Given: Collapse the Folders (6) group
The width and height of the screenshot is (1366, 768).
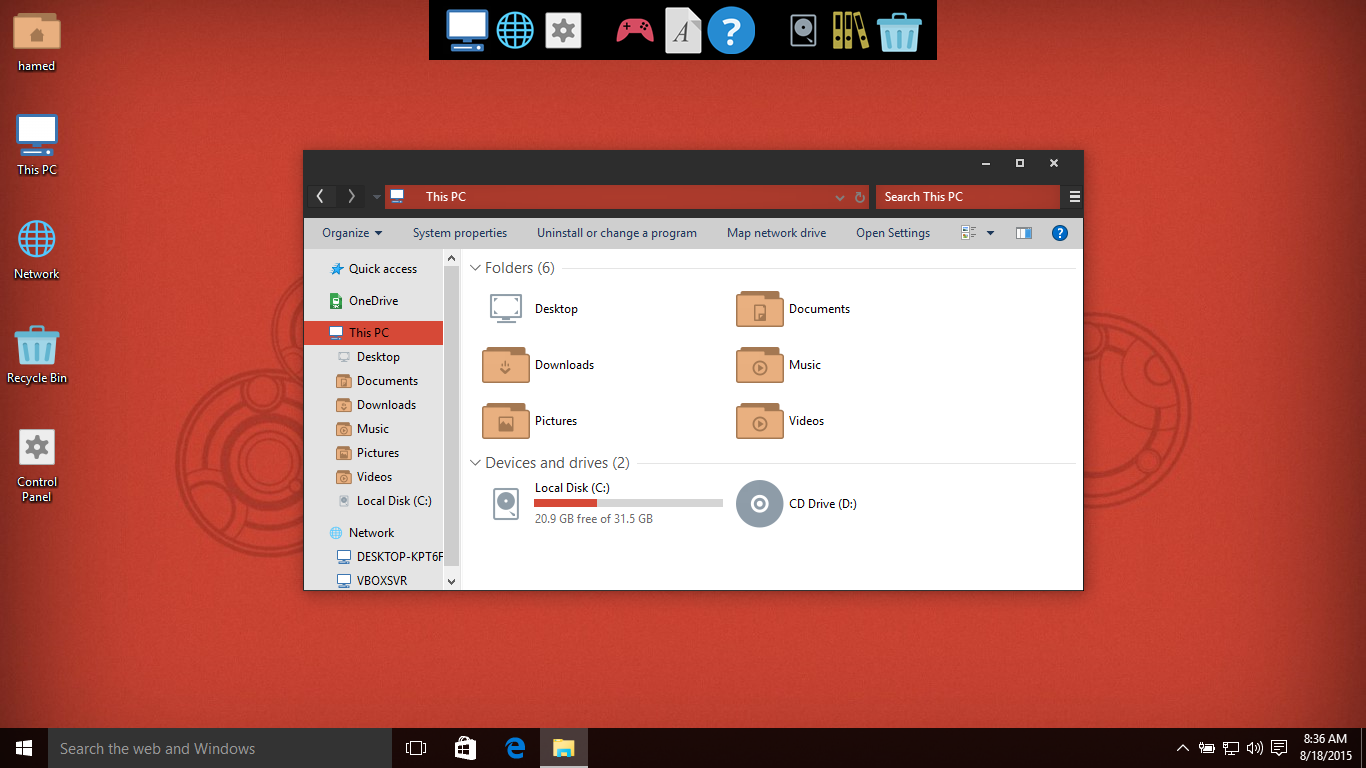Looking at the screenshot, I should point(476,268).
